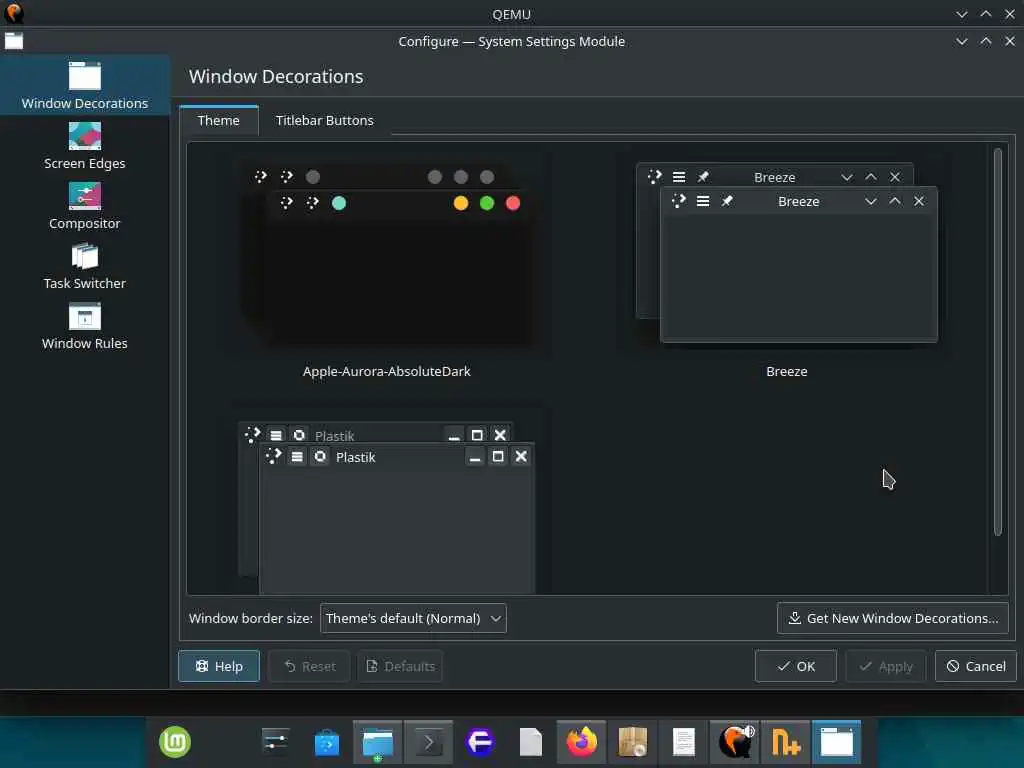The image size is (1024, 768).
Task: Open the system settings sliders taskbar icon
Action: [x=276, y=742]
